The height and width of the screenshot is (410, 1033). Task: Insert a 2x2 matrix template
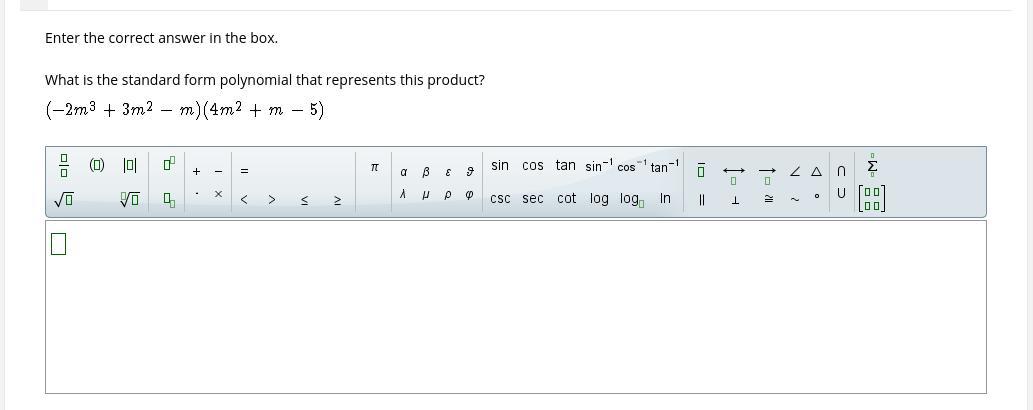(872, 199)
